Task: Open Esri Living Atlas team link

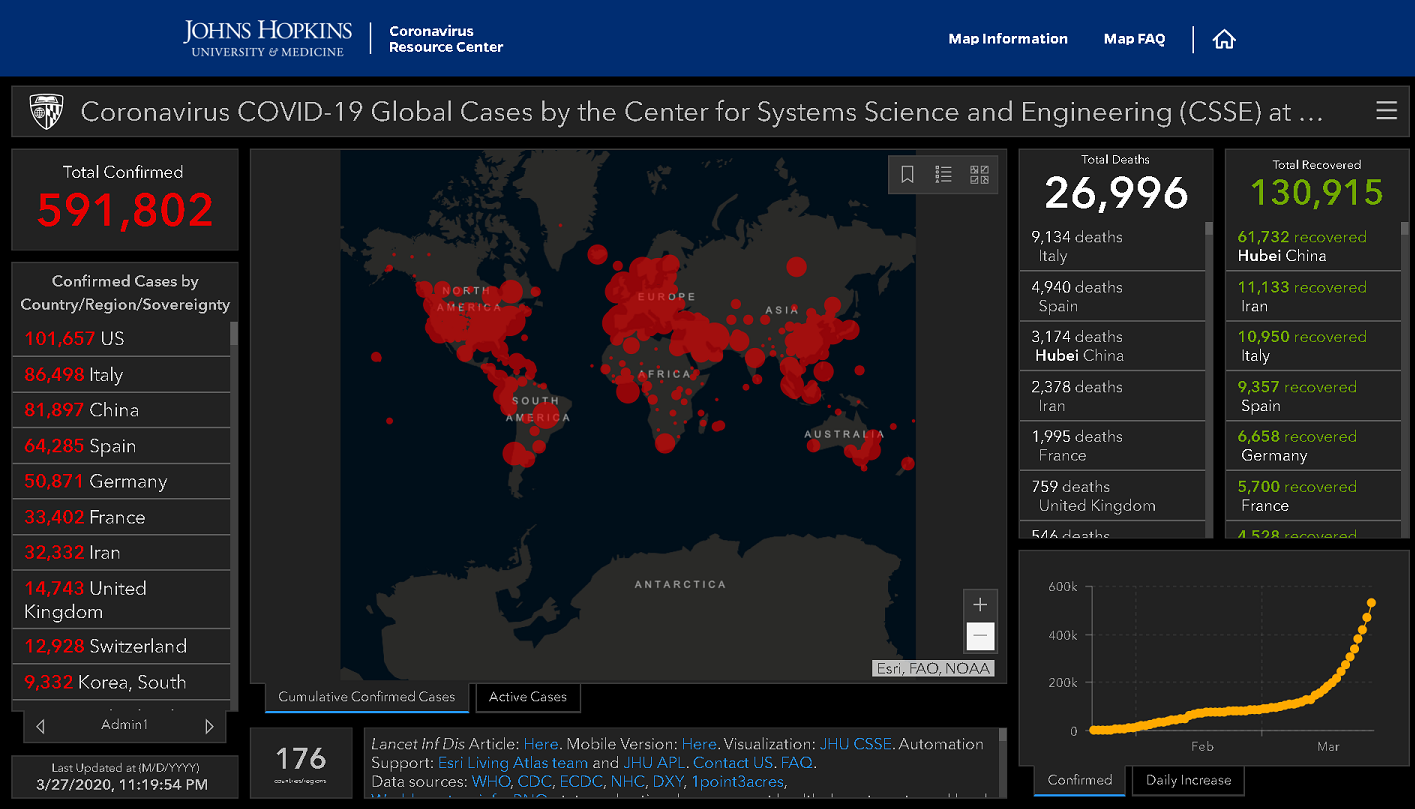Action: pos(513,763)
